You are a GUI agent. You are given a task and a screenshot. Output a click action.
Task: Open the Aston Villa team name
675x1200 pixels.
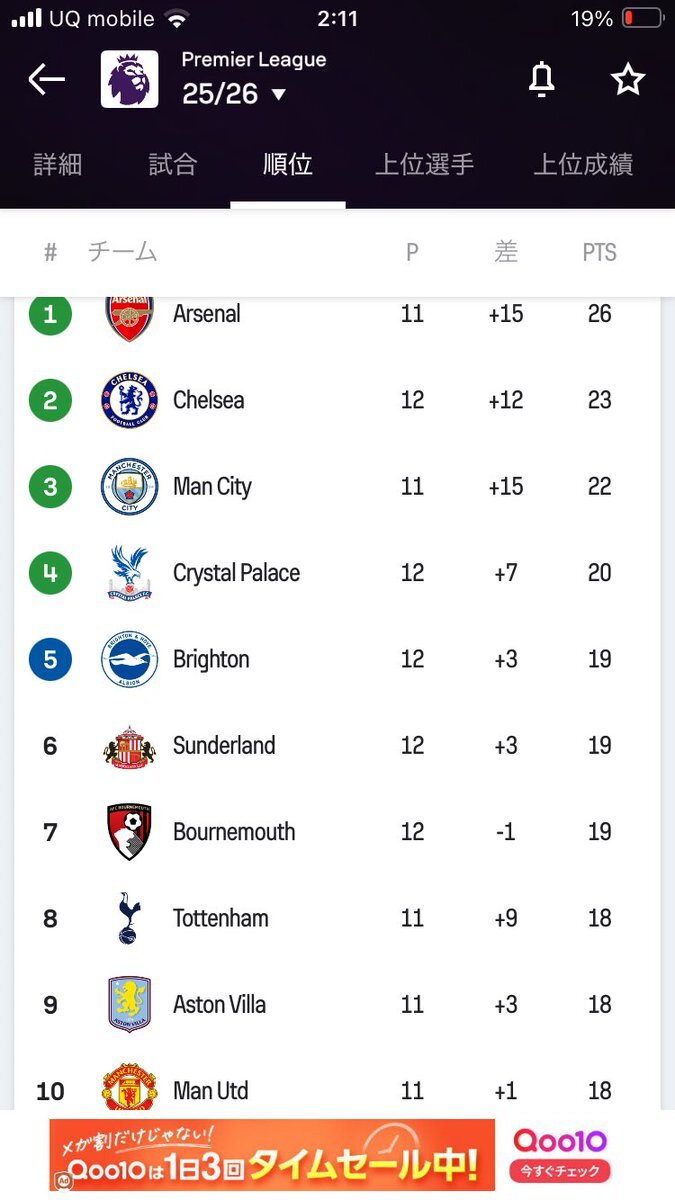[219, 1005]
